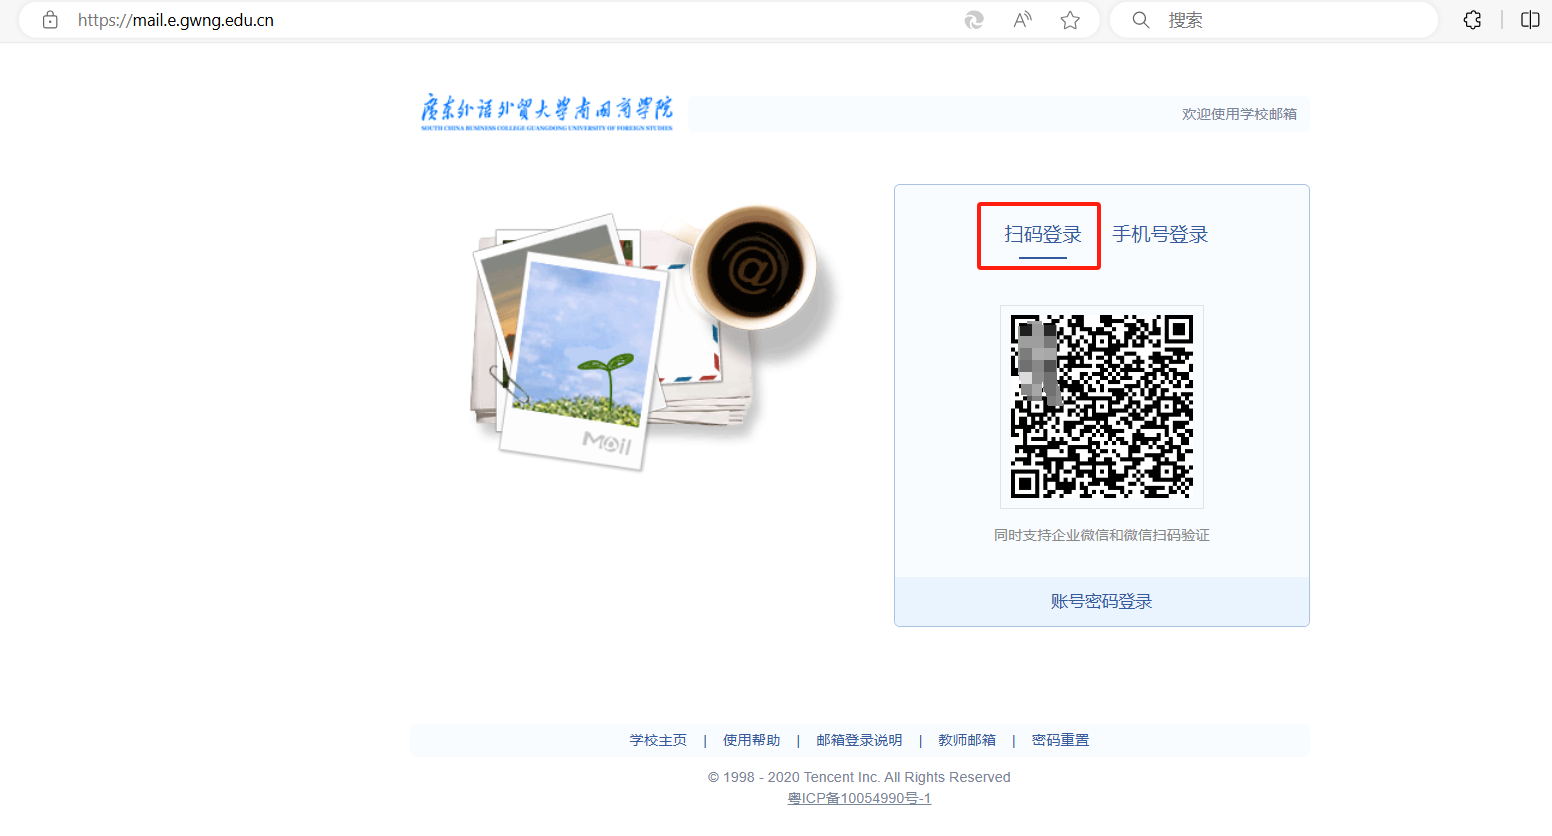
Task: Open 邮箱登录说明 footer link
Action: pyautogui.click(x=859, y=740)
